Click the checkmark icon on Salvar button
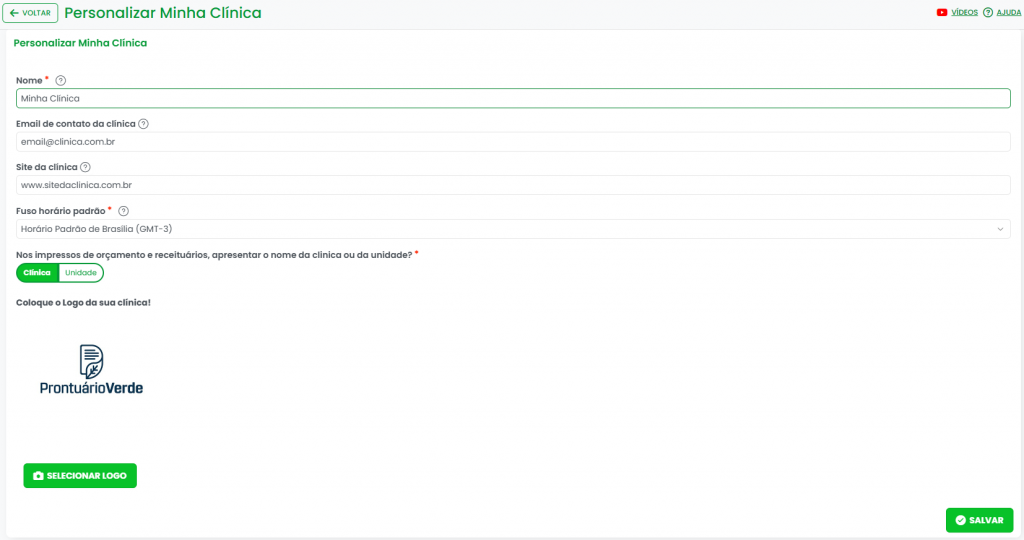Viewport: 1024px width, 540px height. pos(960,520)
